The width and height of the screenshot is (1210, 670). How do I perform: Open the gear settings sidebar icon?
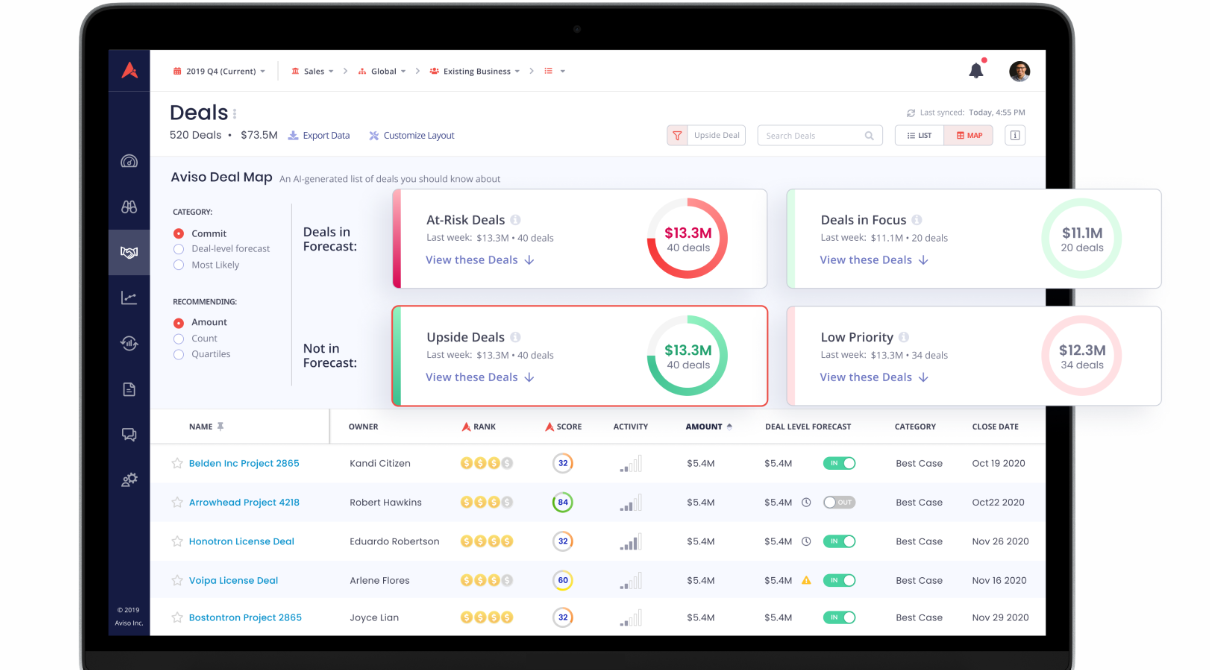pyautogui.click(x=129, y=480)
